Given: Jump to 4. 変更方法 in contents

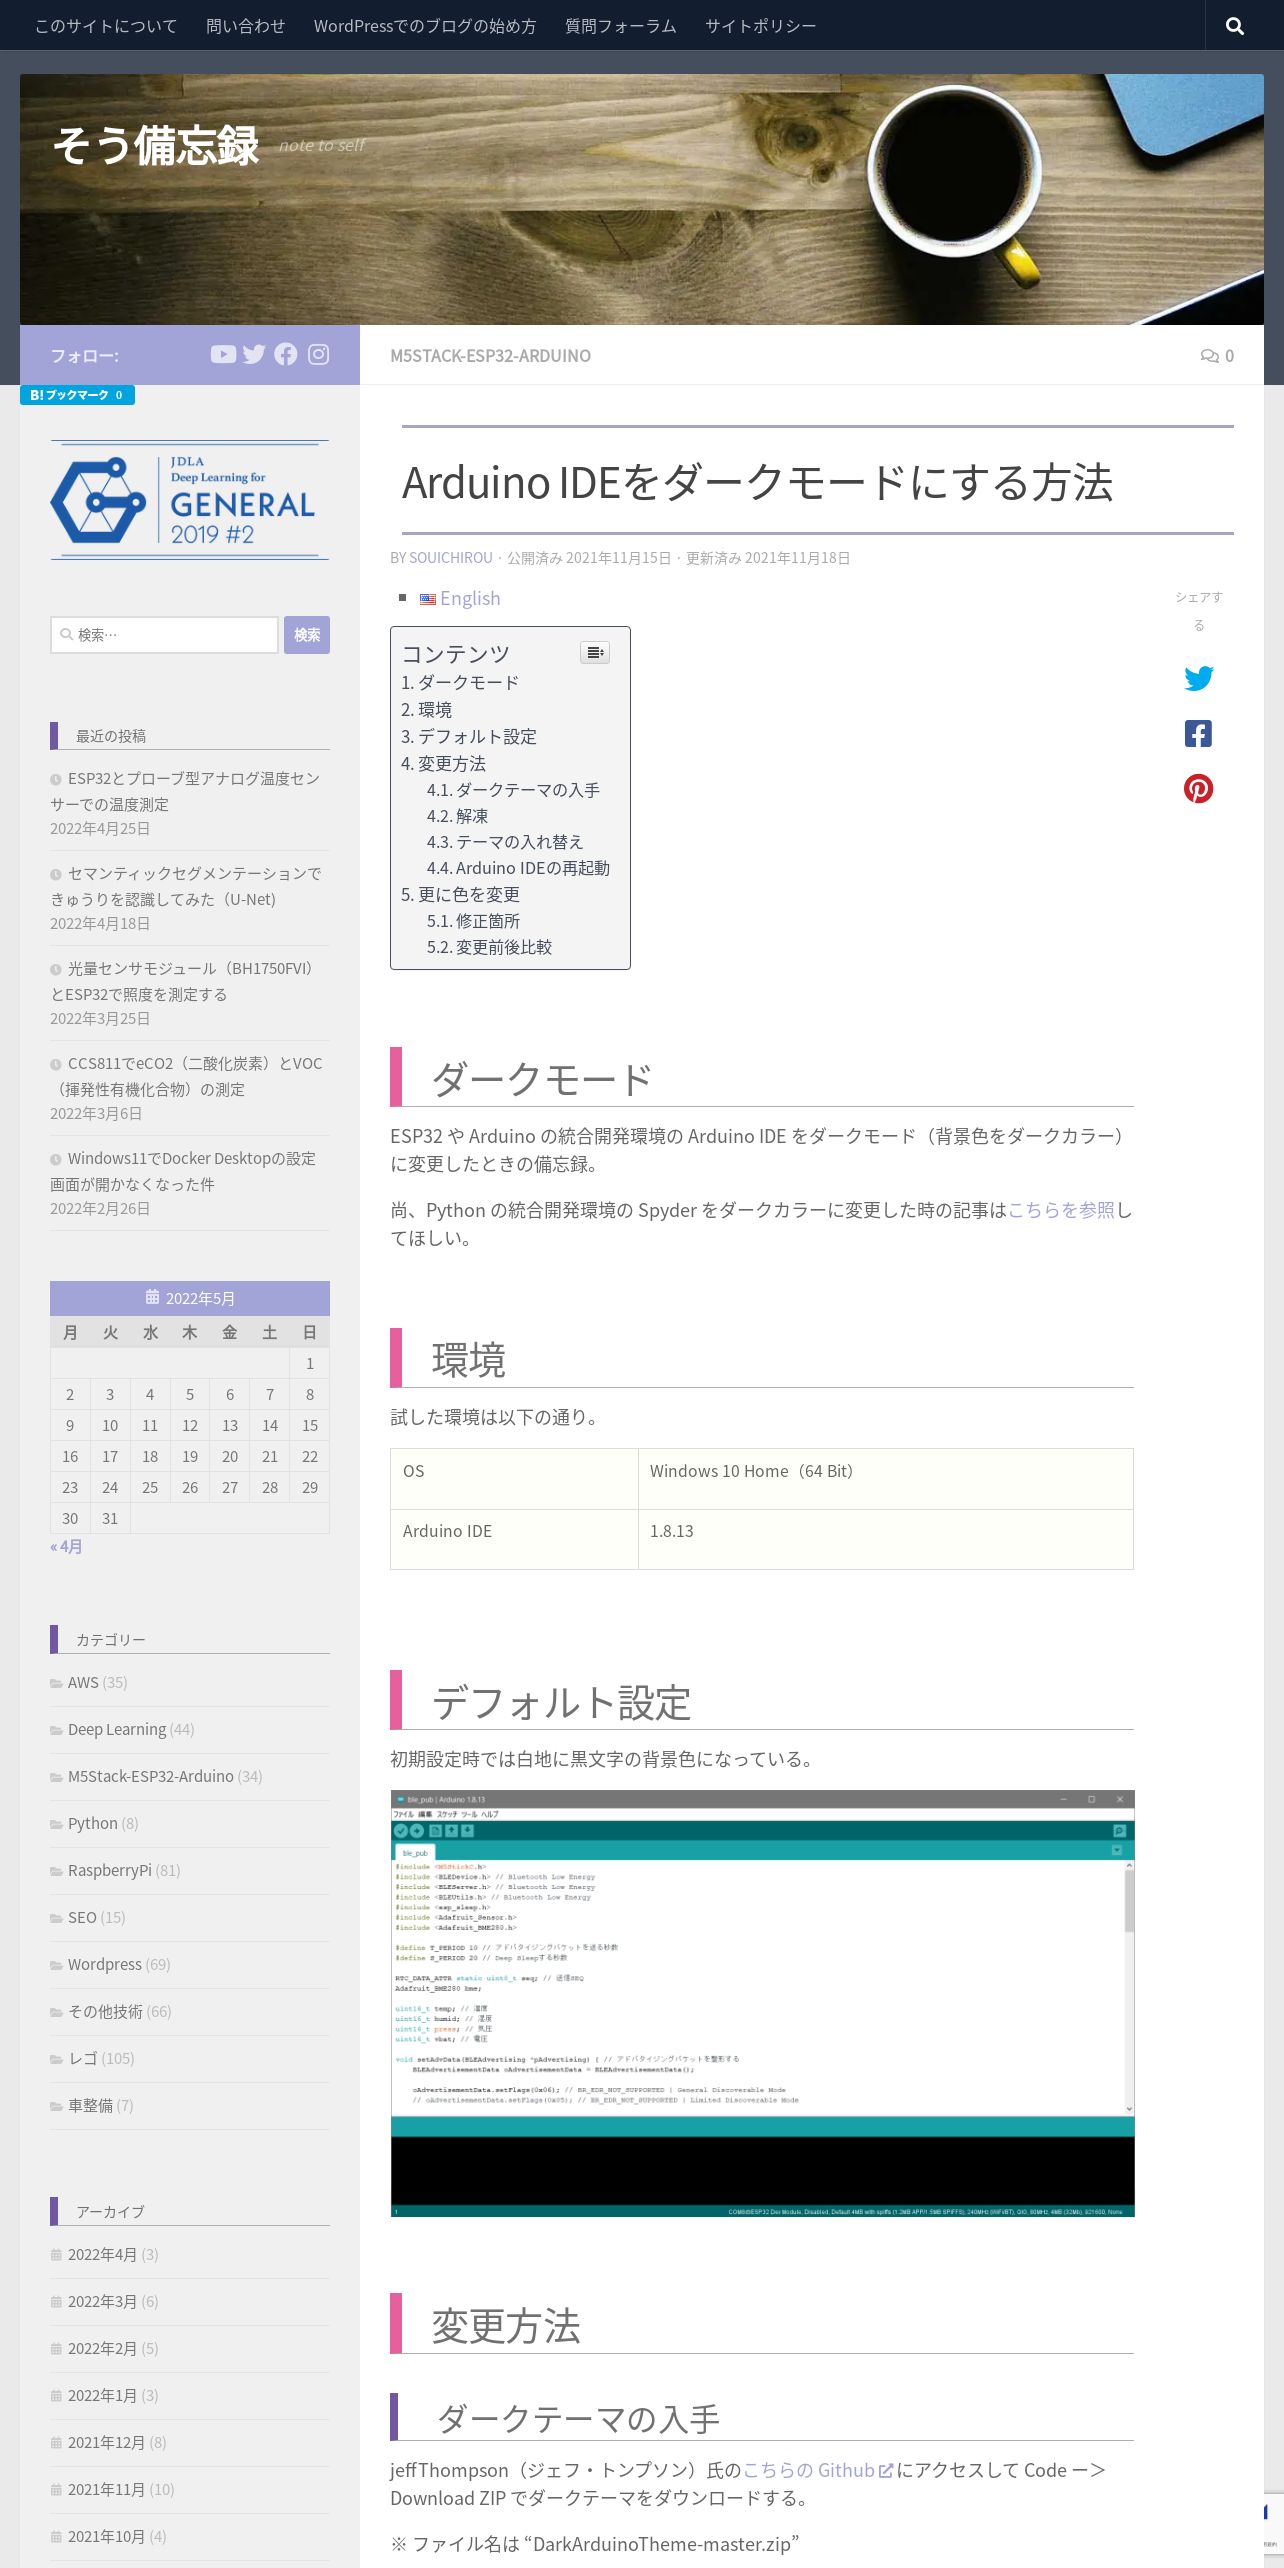Looking at the screenshot, I should (443, 764).
